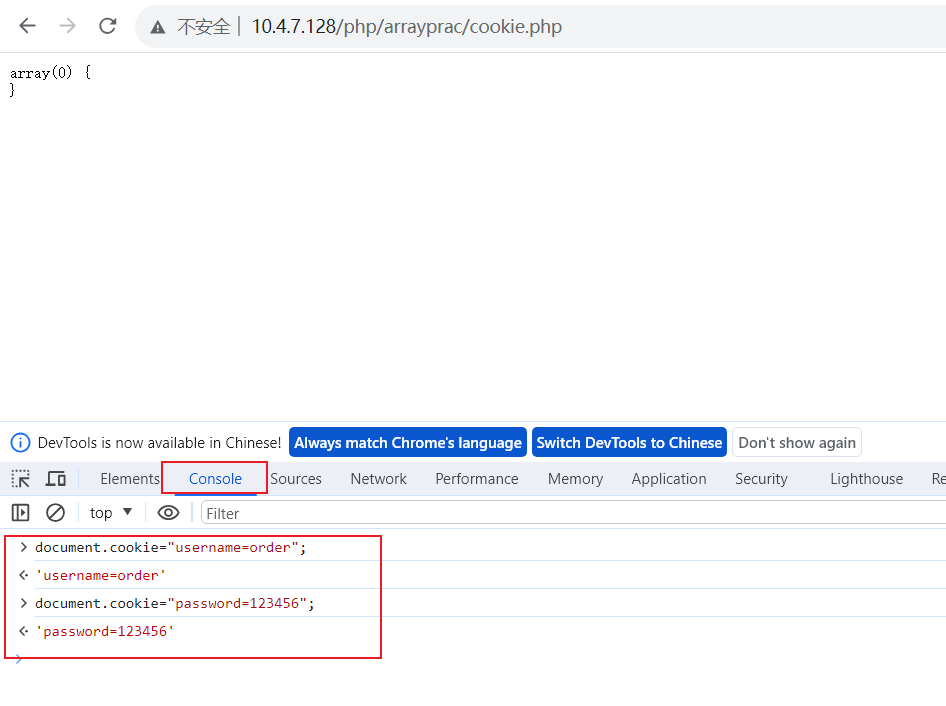Click Switch DevTools to Chinese
This screenshot has height=706, width=946.
pos(629,442)
